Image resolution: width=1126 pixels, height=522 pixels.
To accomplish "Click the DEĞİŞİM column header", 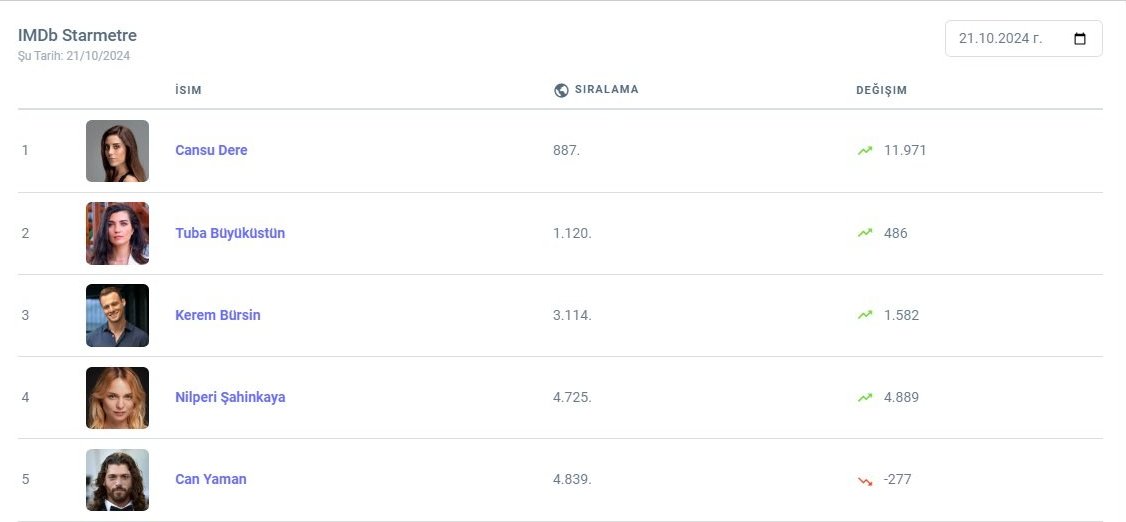I will (881, 90).
